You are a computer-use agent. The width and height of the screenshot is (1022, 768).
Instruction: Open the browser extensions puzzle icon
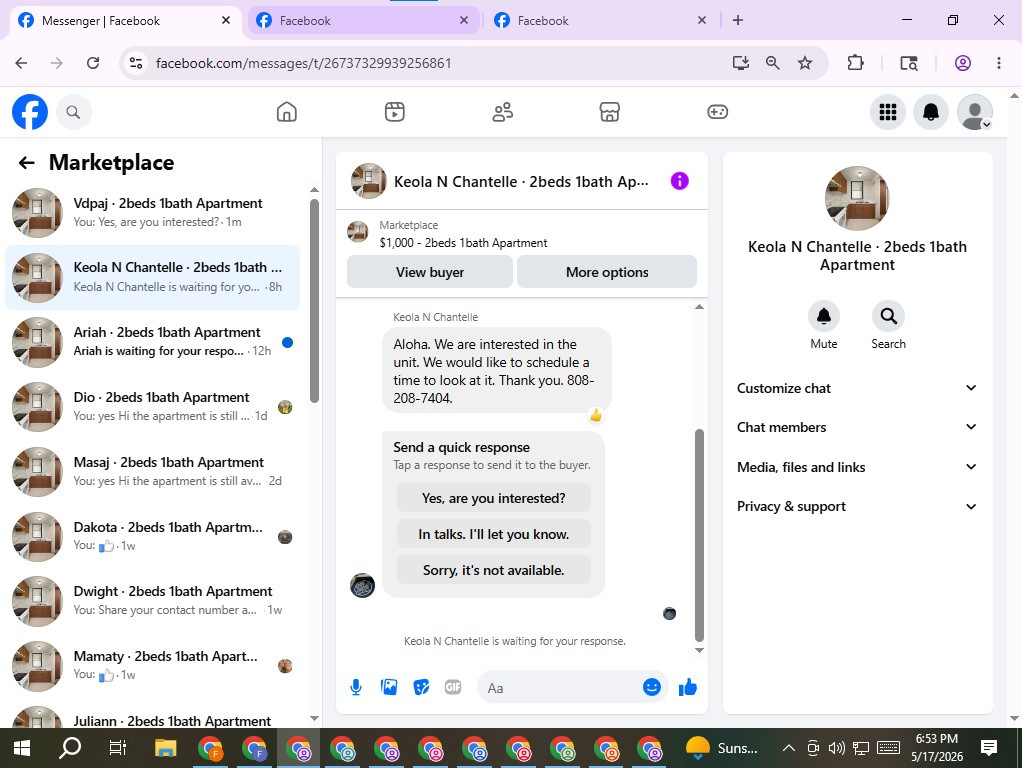[x=855, y=63]
